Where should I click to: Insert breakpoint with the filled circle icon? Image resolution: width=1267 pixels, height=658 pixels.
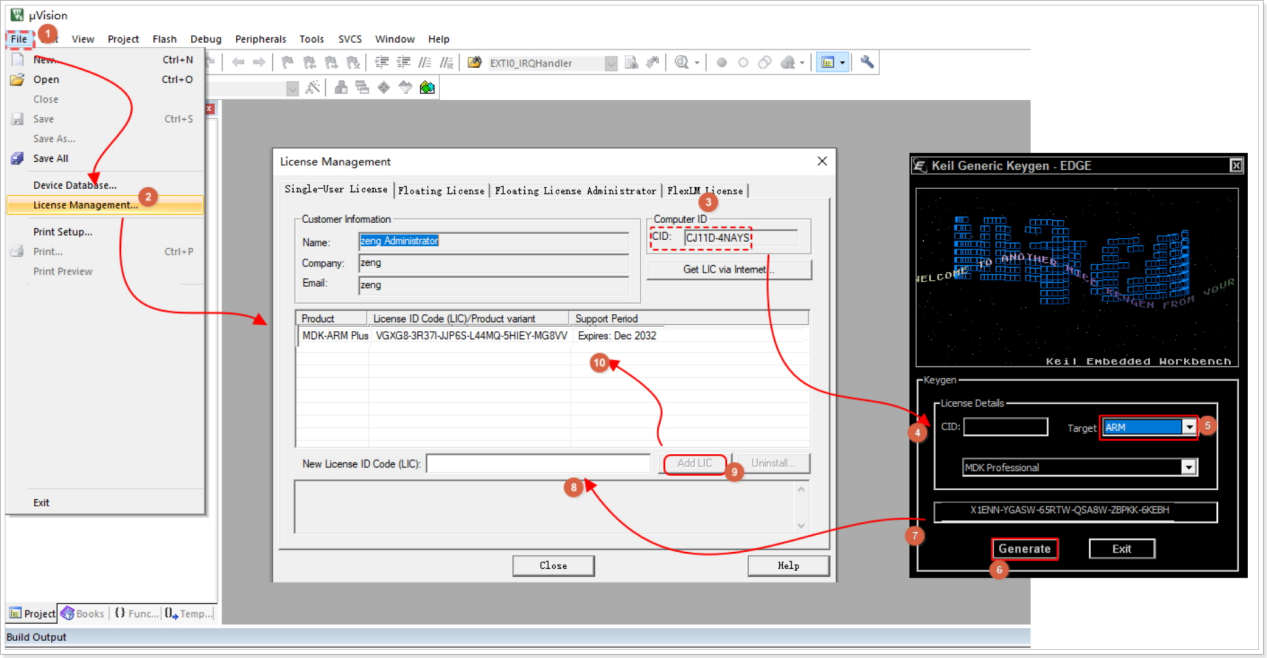721,62
